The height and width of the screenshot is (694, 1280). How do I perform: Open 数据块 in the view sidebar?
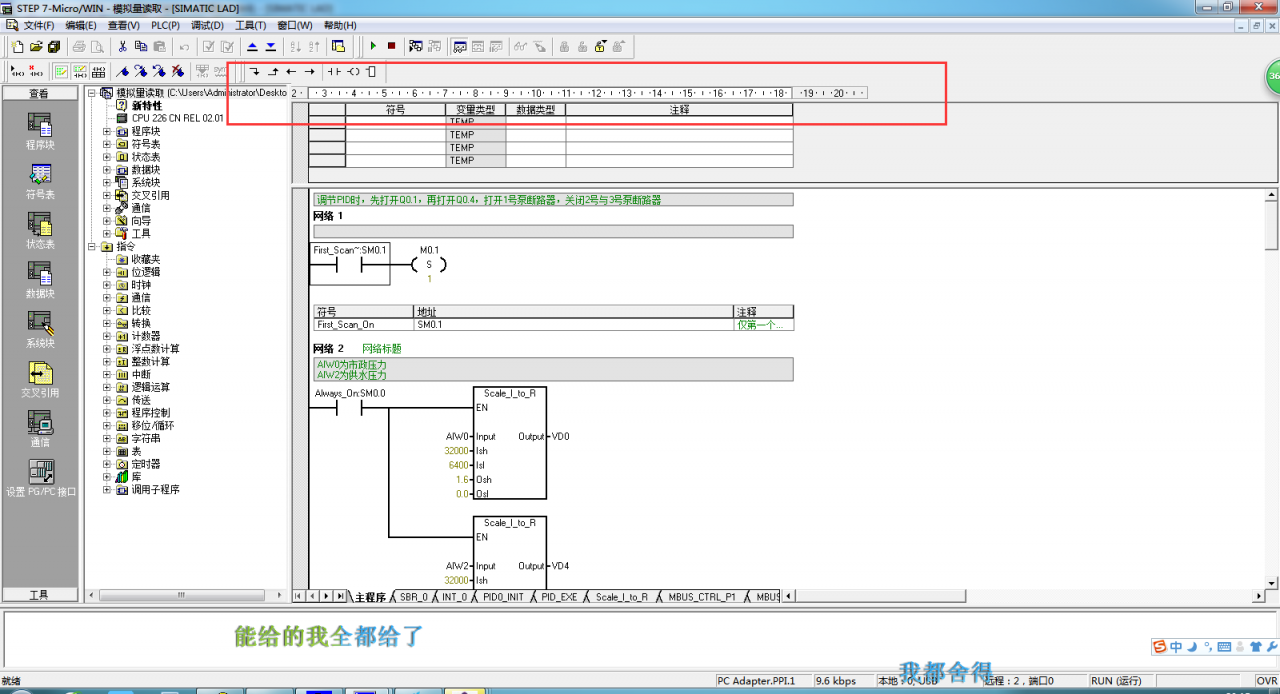pos(40,279)
